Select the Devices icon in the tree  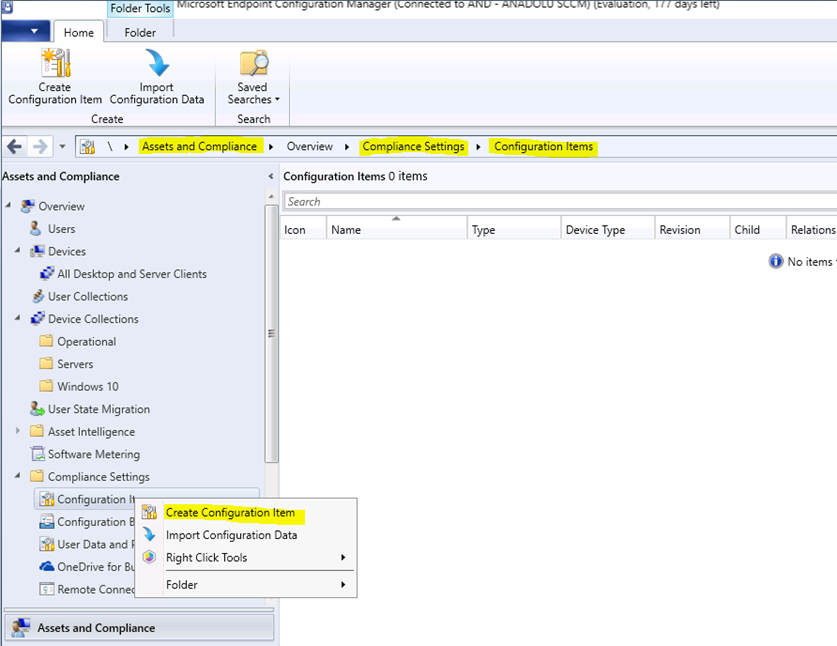37,251
